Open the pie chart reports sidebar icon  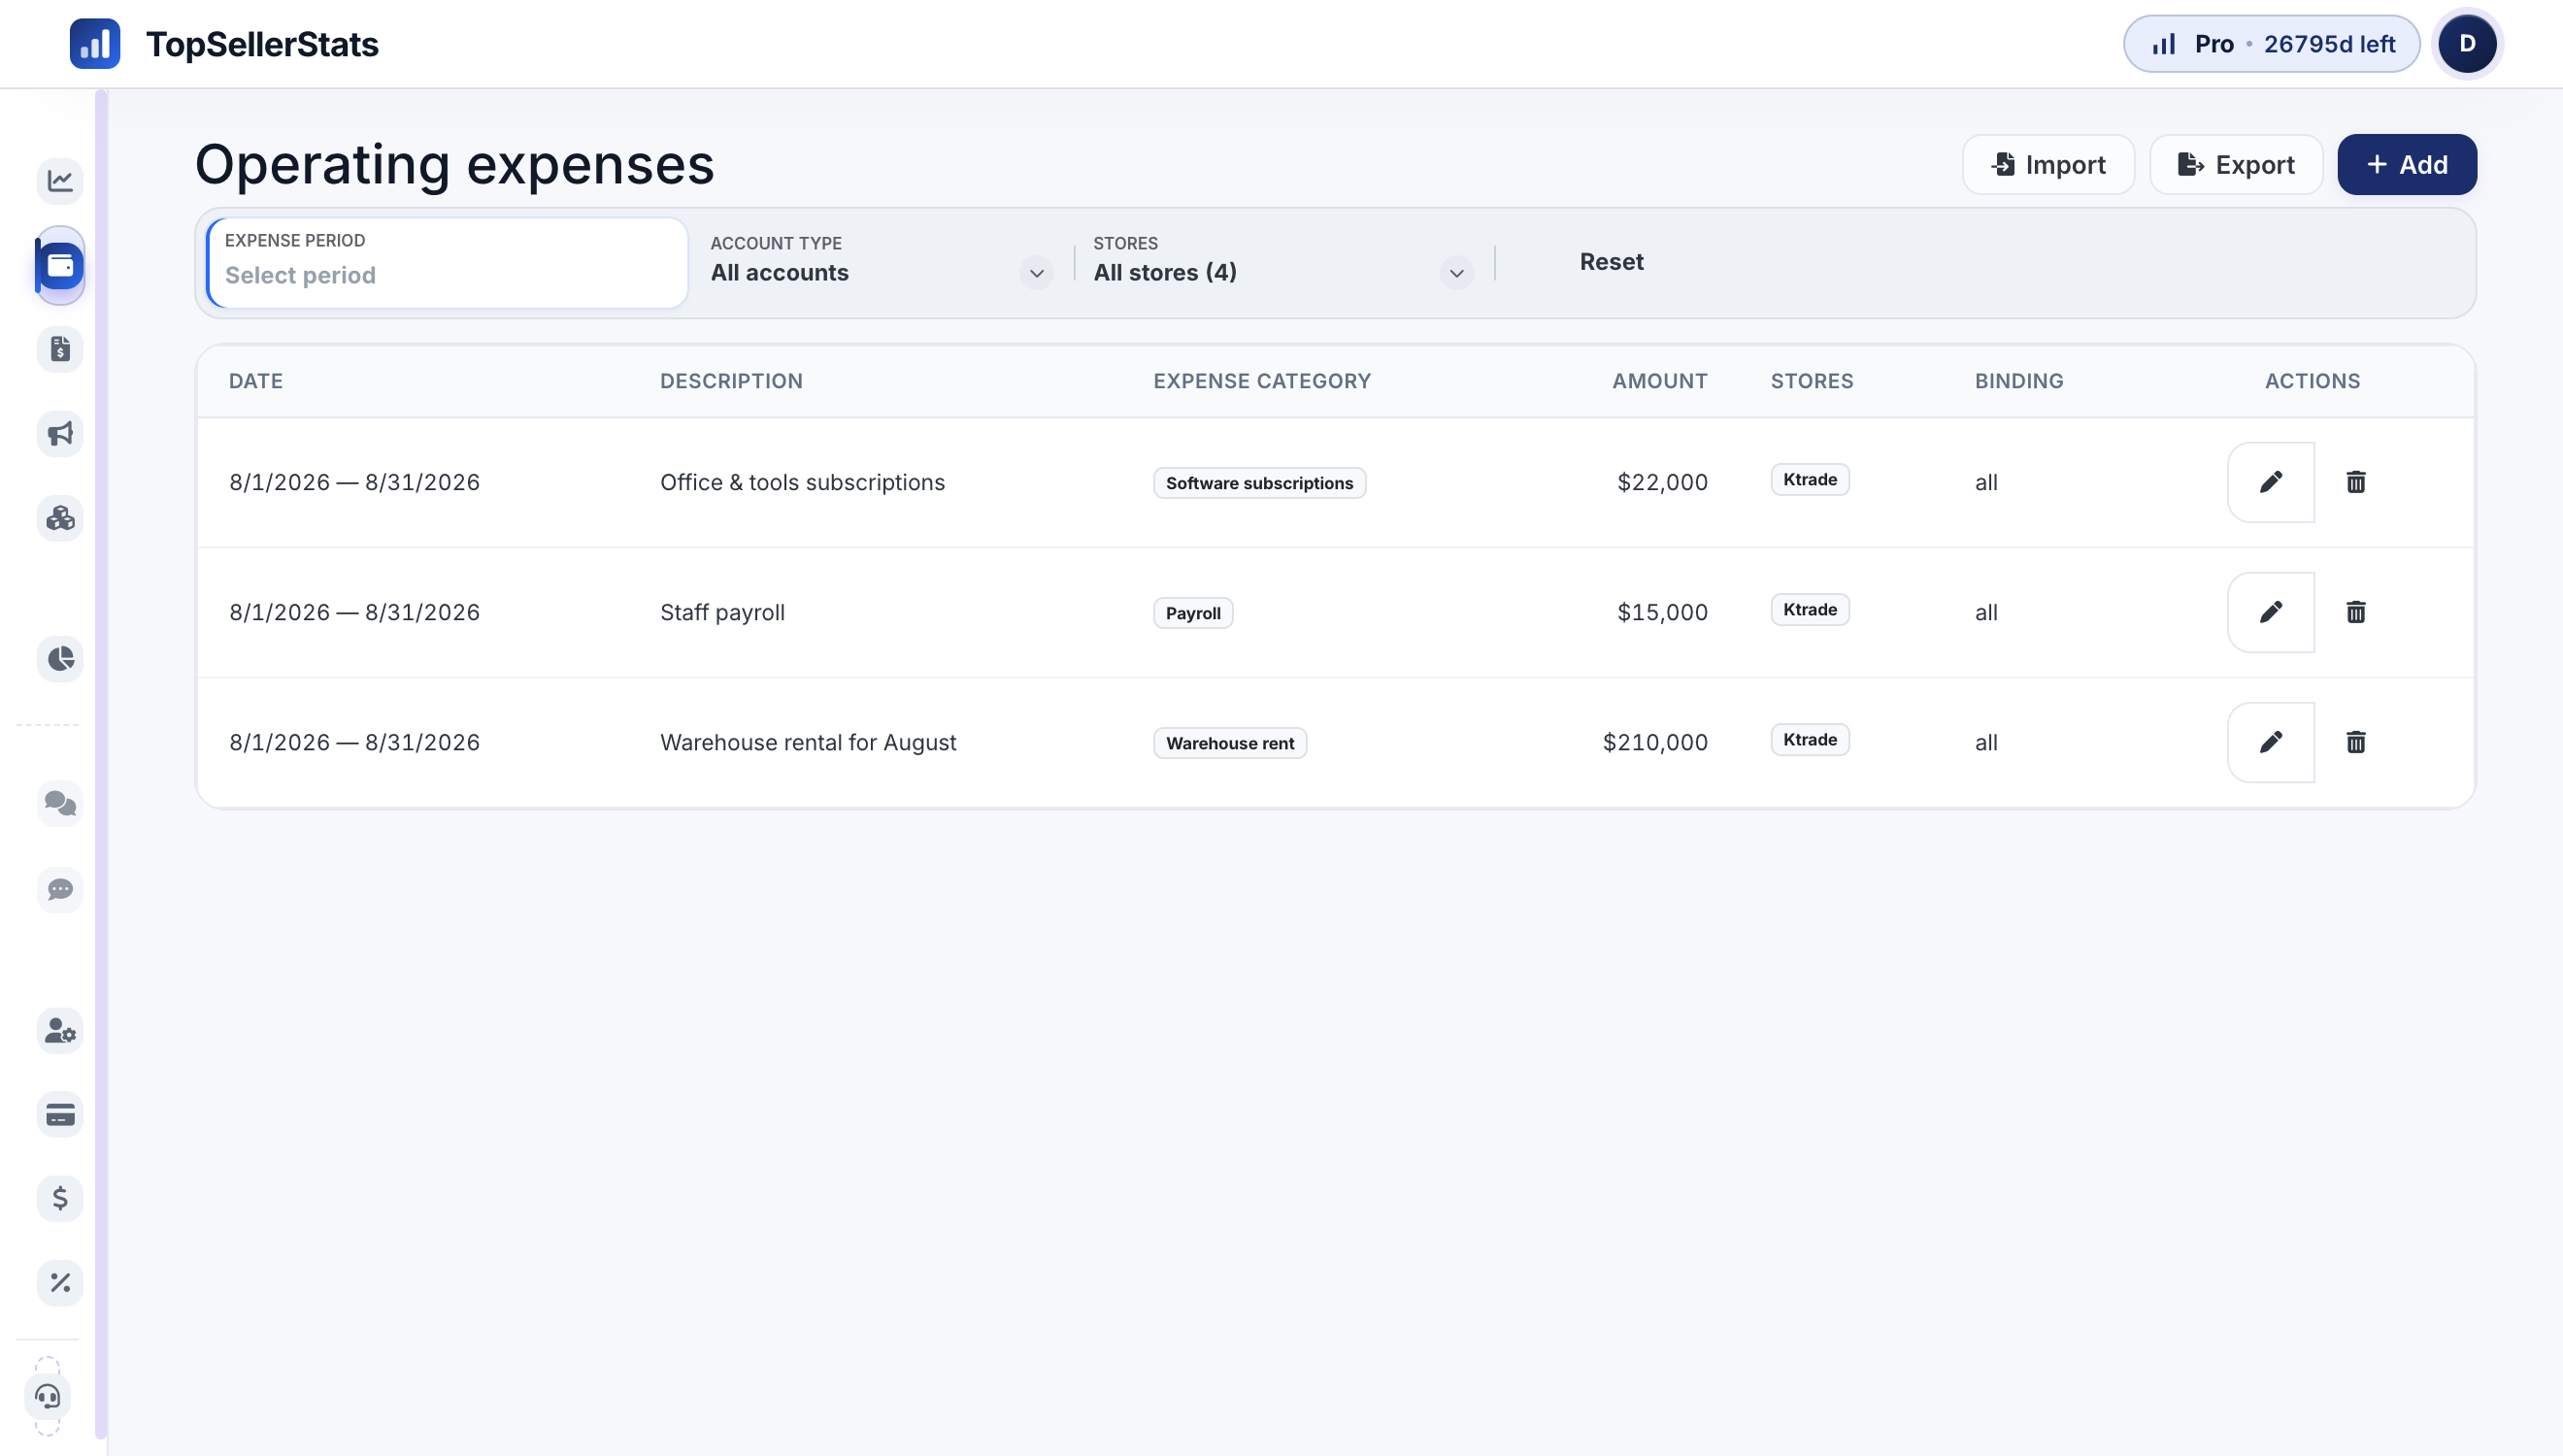click(x=60, y=659)
